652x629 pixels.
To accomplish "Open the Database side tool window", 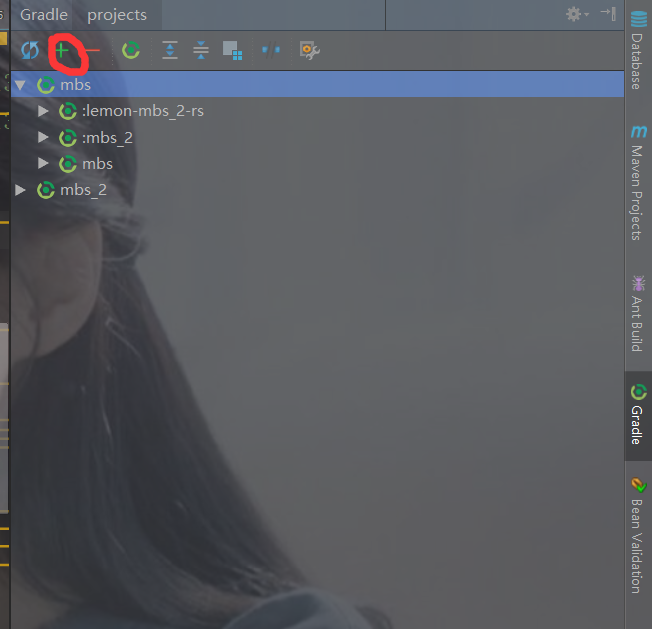I will (x=638, y=50).
